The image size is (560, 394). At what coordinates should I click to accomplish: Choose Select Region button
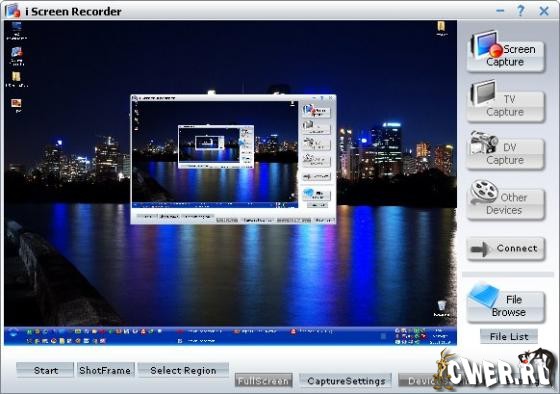pos(183,370)
